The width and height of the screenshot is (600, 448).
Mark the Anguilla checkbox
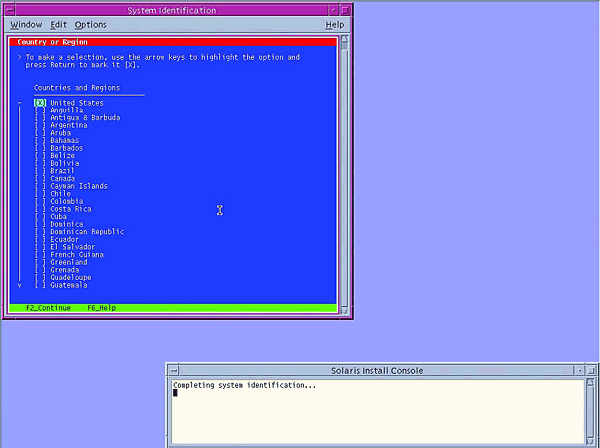coord(40,110)
